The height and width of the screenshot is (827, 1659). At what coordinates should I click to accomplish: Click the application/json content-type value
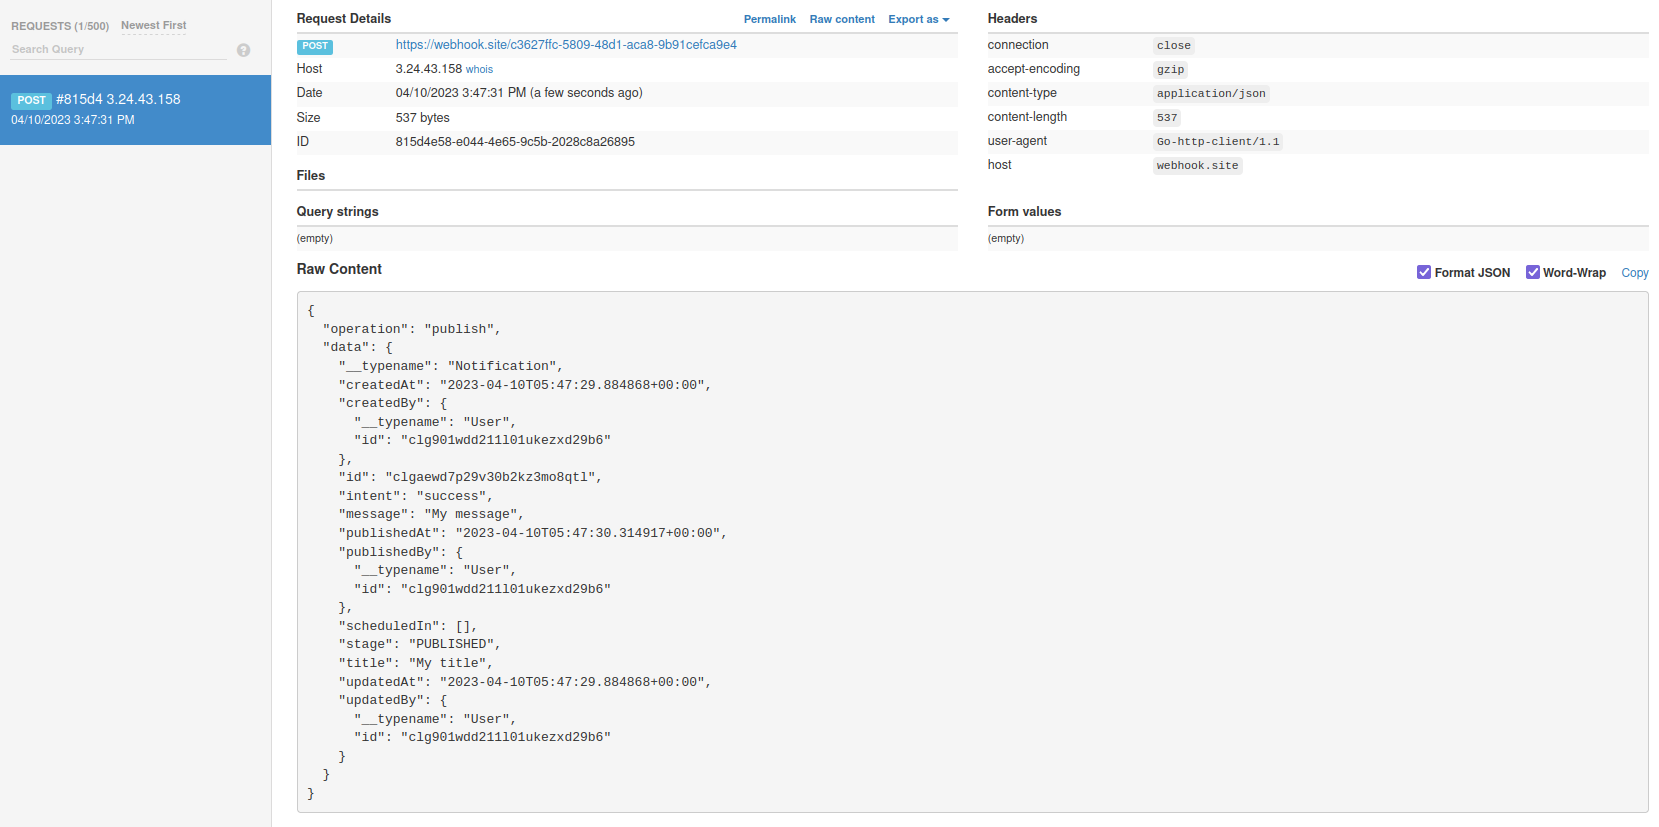pyautogui.click(x=1210, y=94)
